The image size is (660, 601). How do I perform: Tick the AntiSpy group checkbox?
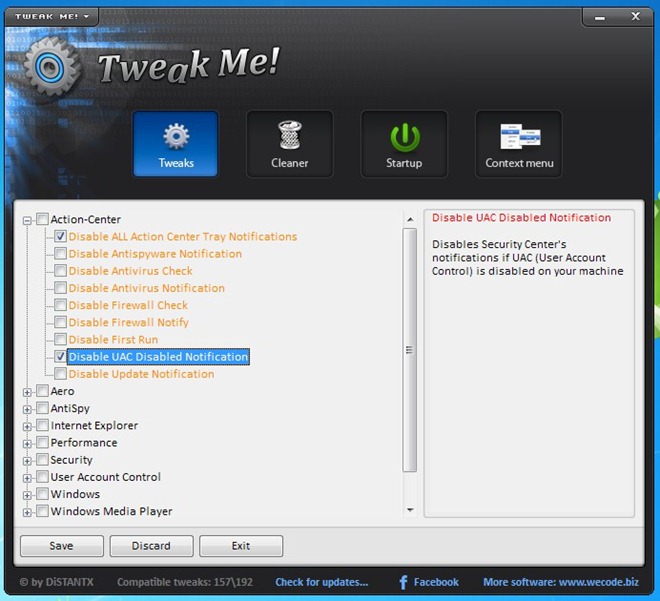42,408
